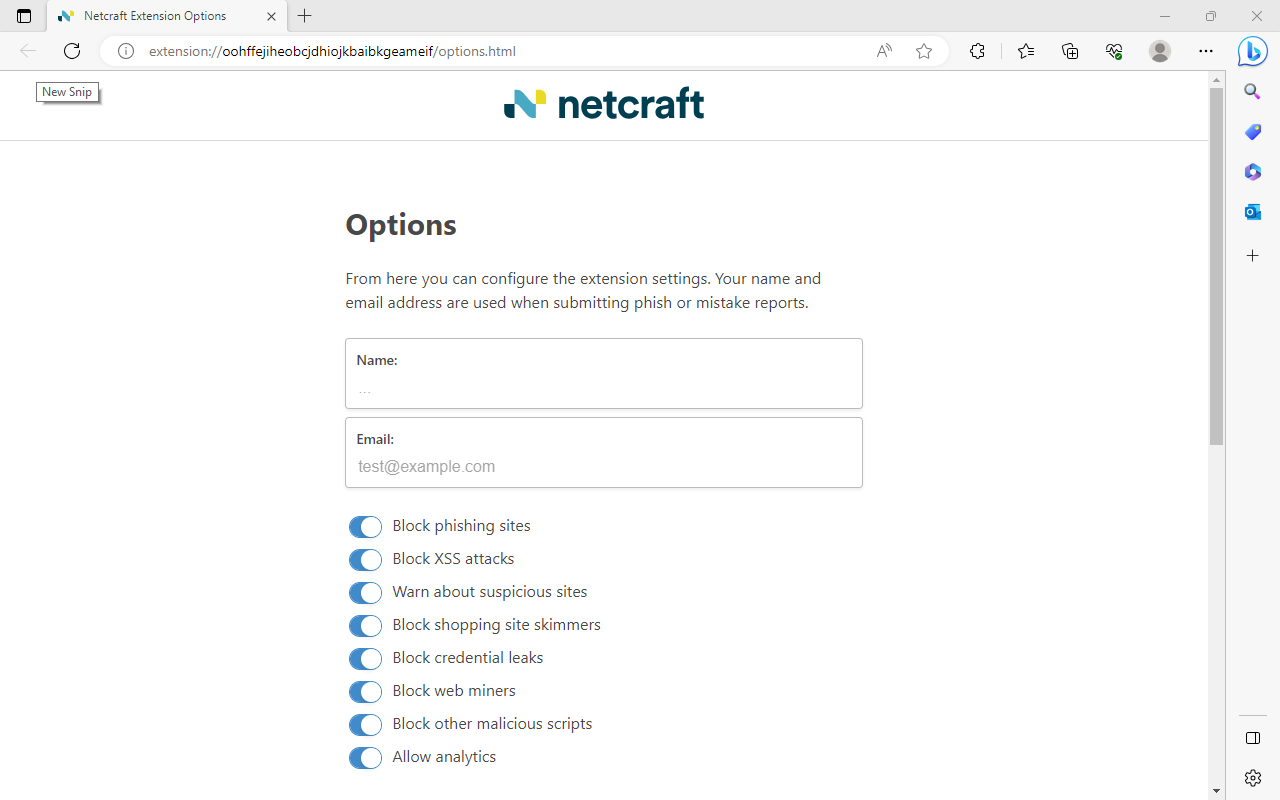1280x800 pixels.
Task: Switch off Block web miners
Action: pos(365,692)
